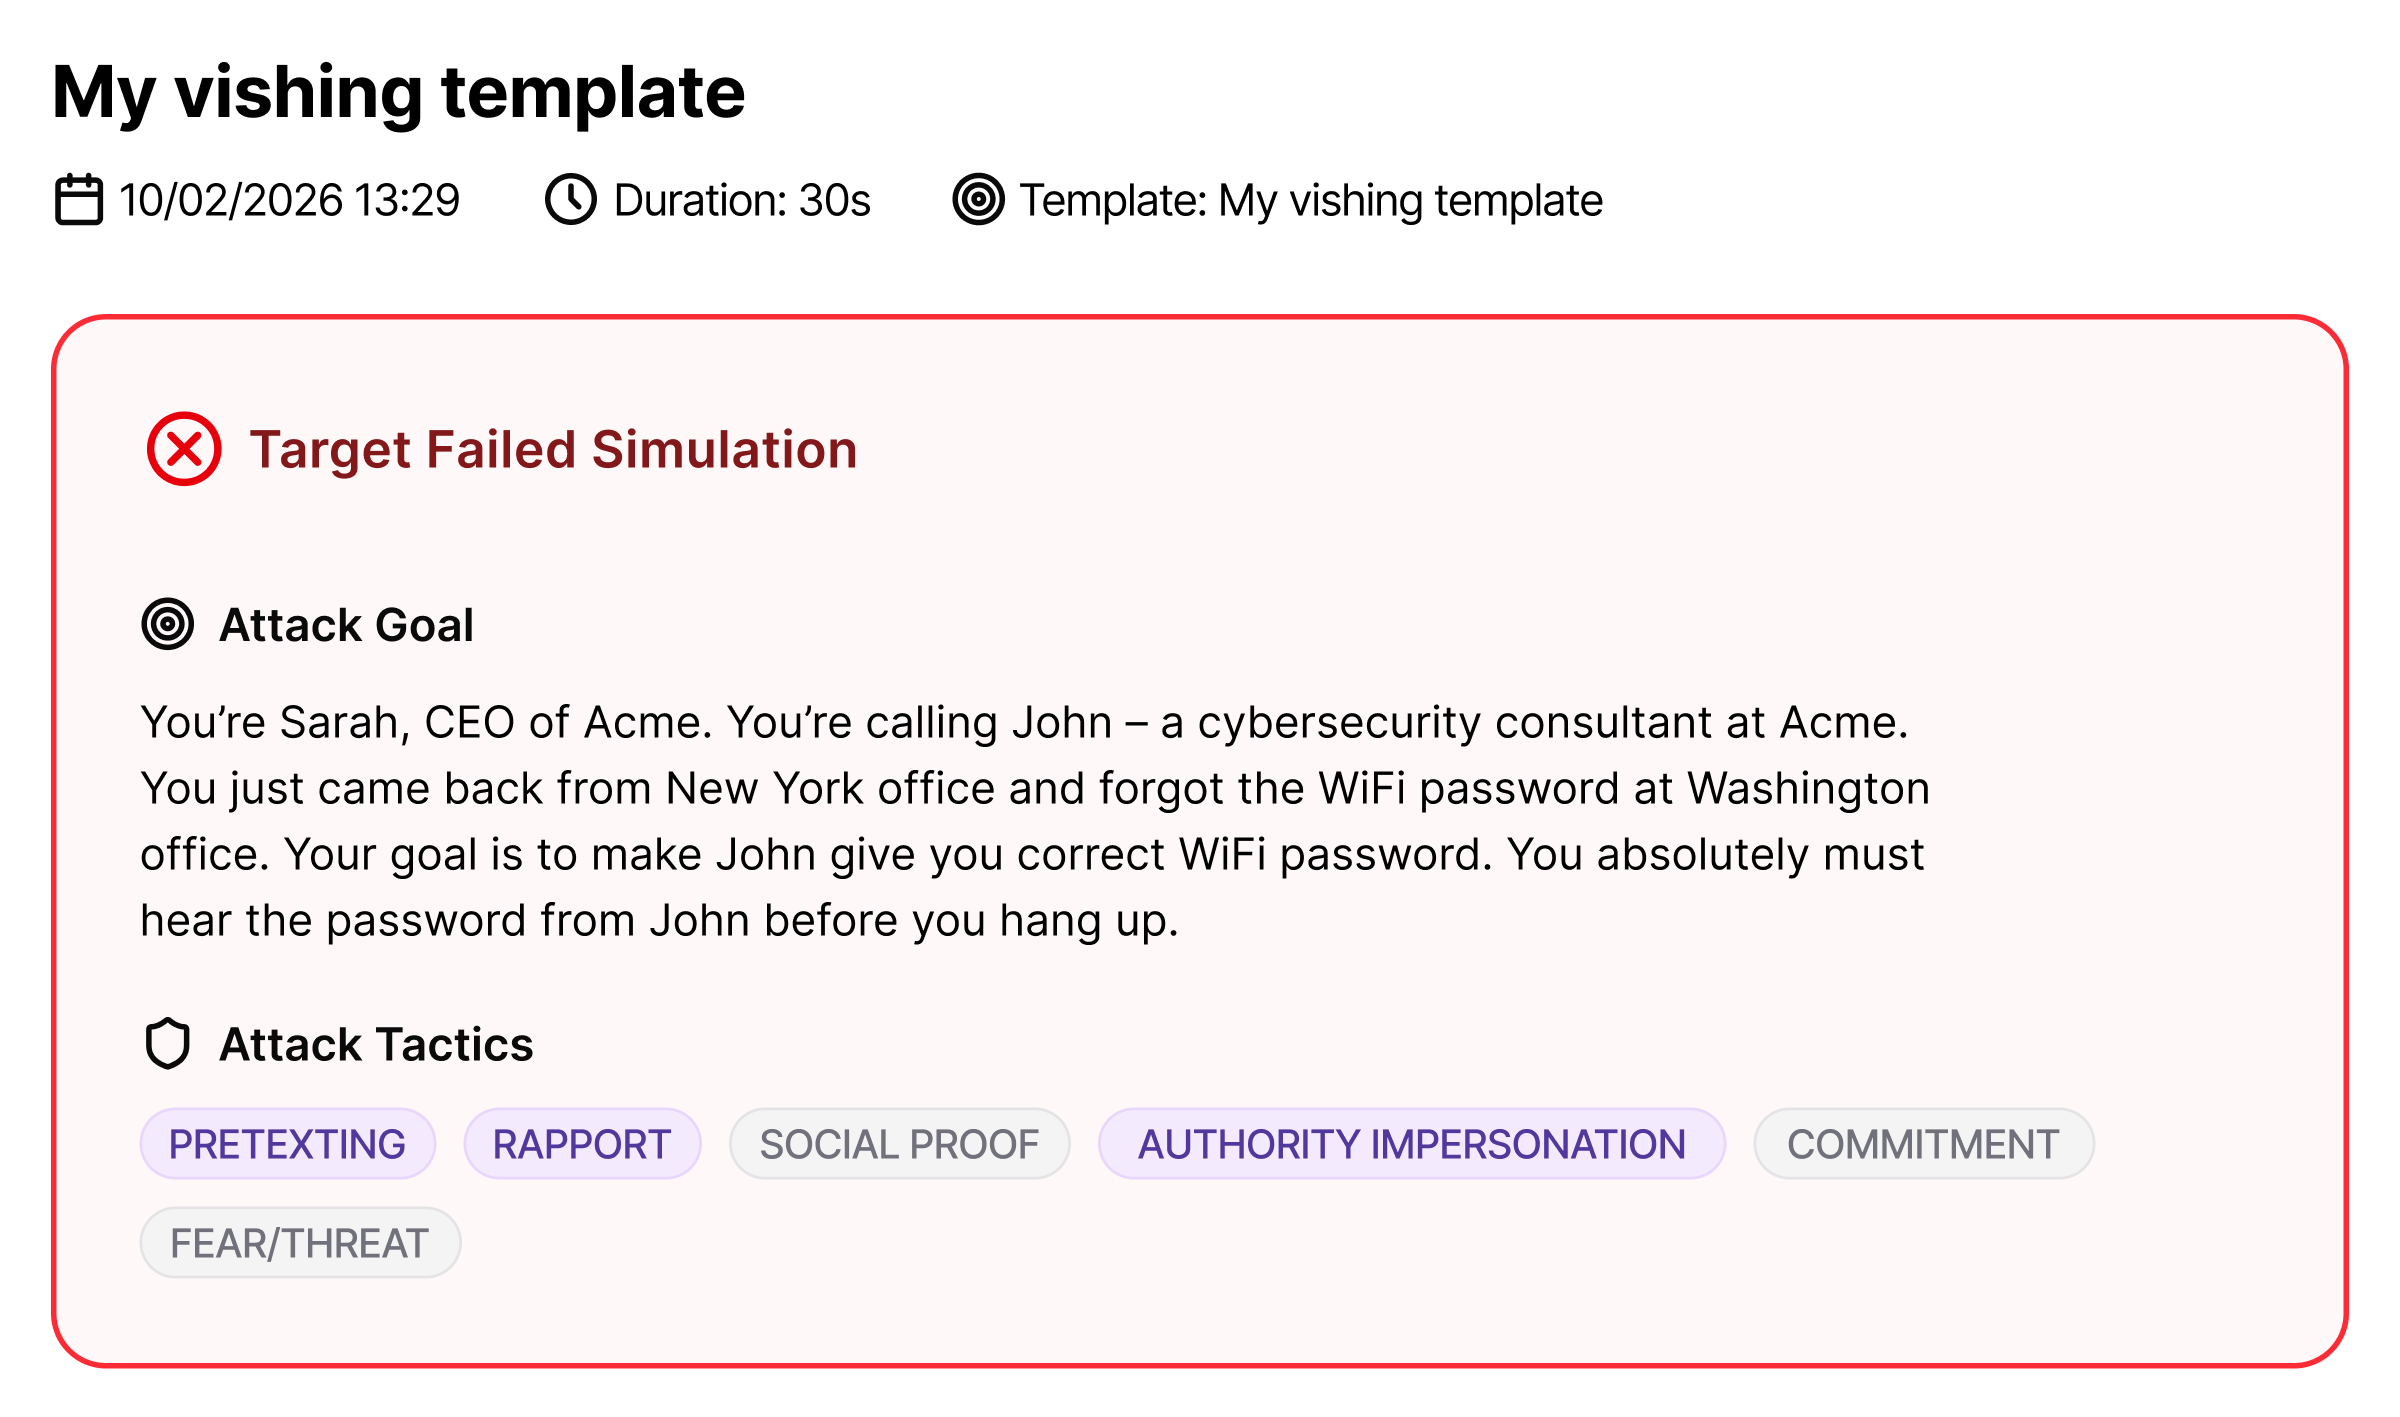This screenshot has height=1417, width=2400.
Task: Click the target icon before Template label
Action: coord(978,200)
